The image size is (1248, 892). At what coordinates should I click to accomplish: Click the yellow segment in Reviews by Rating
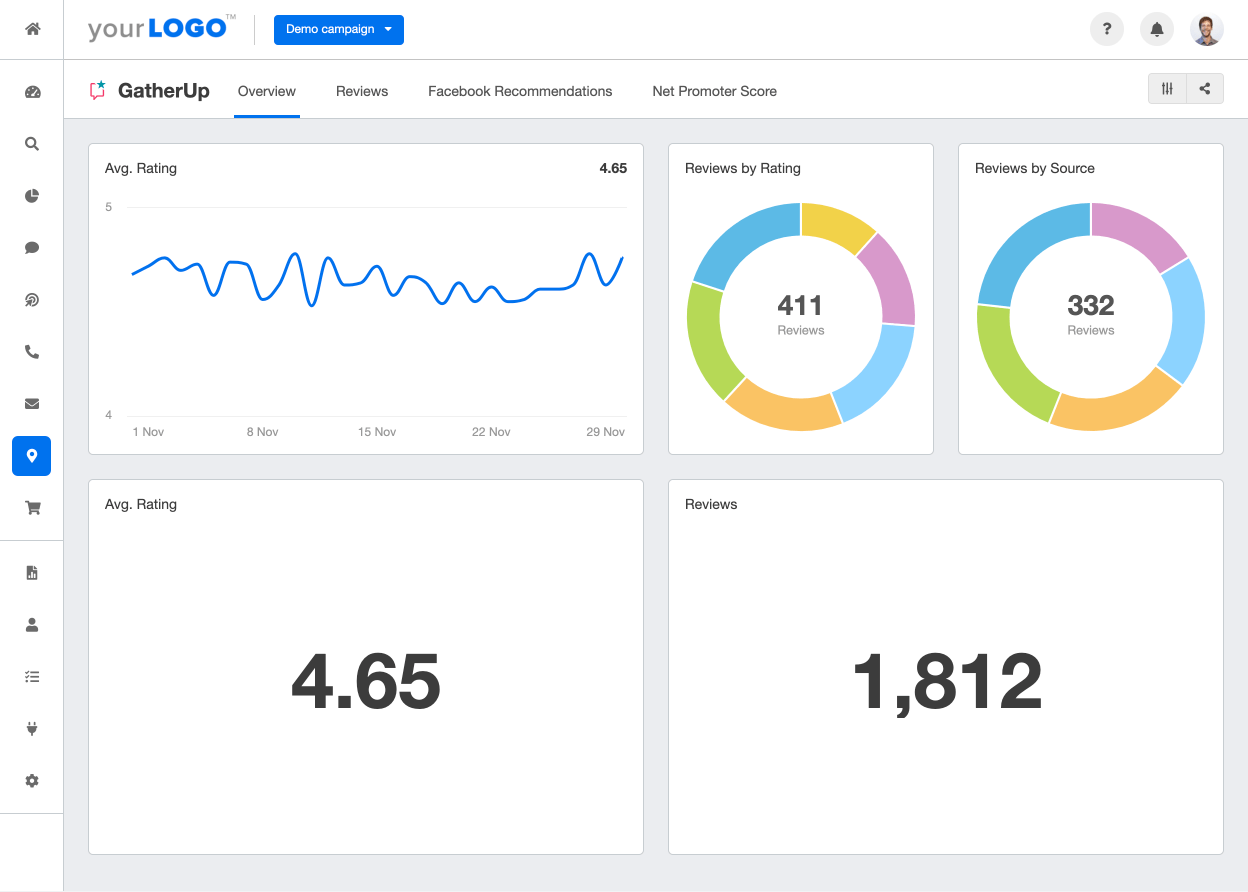(833, 225)
